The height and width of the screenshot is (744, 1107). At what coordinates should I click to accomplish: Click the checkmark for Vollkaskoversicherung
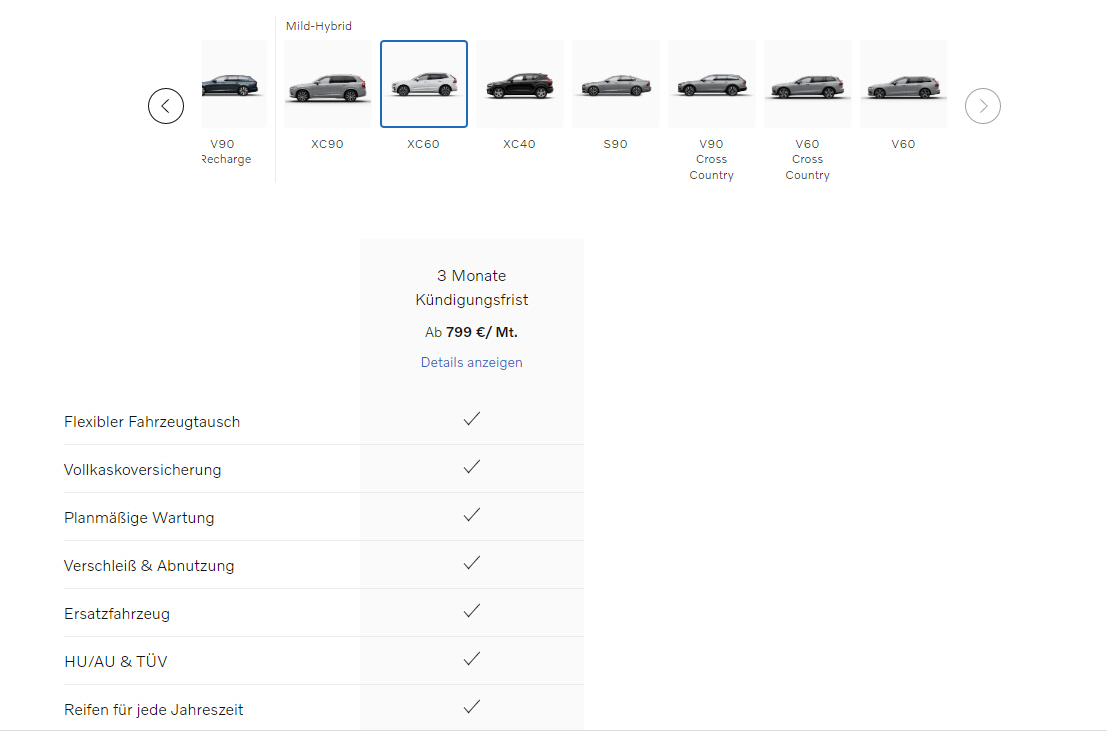(x=472, y=467)
